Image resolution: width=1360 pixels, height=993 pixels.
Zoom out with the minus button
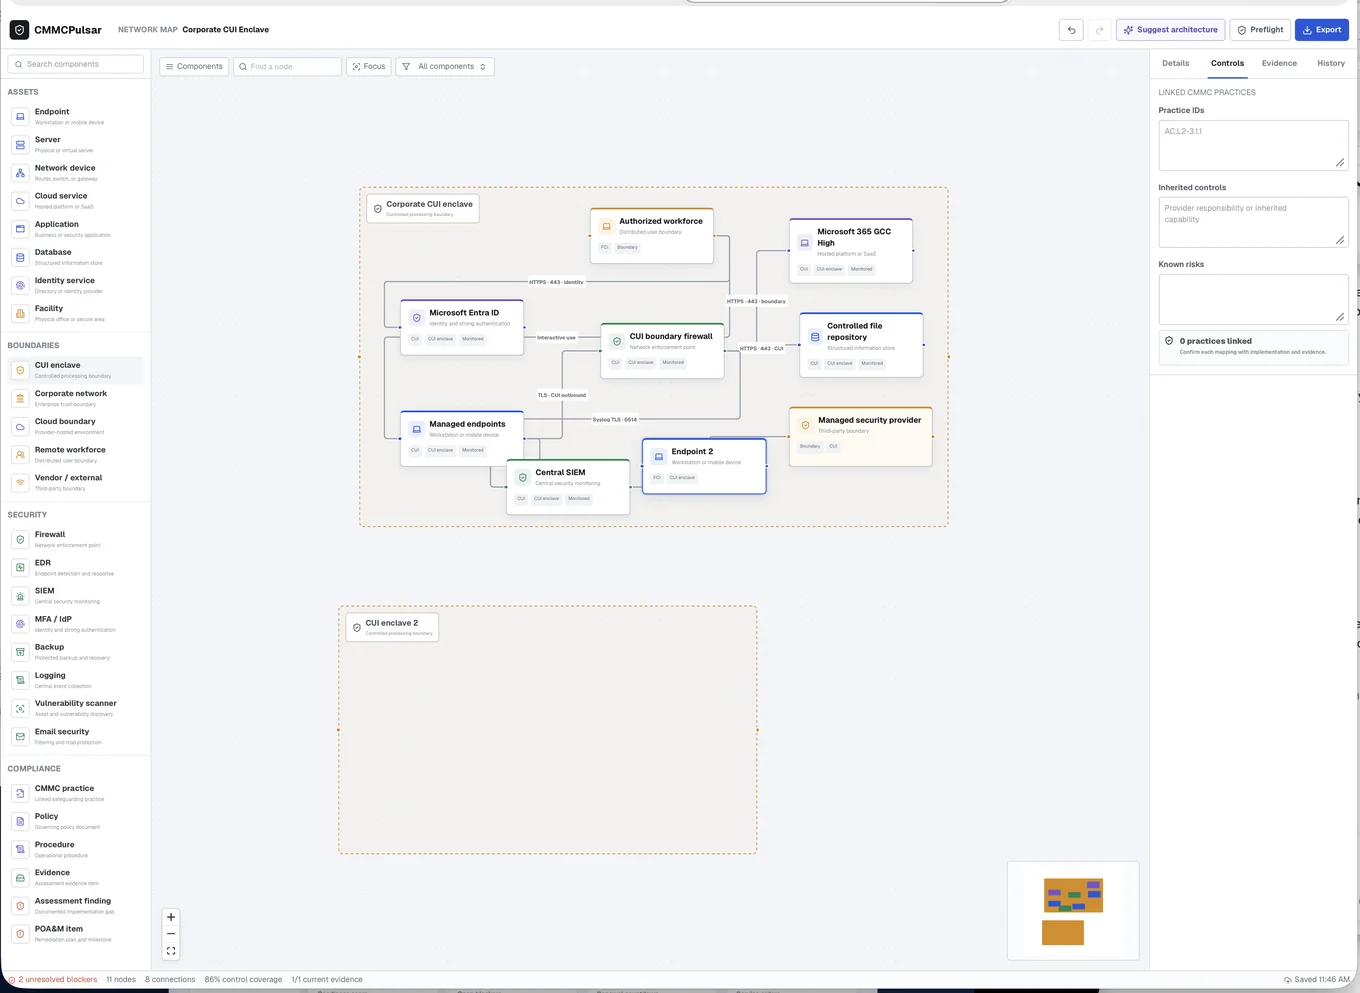(171, 934)
